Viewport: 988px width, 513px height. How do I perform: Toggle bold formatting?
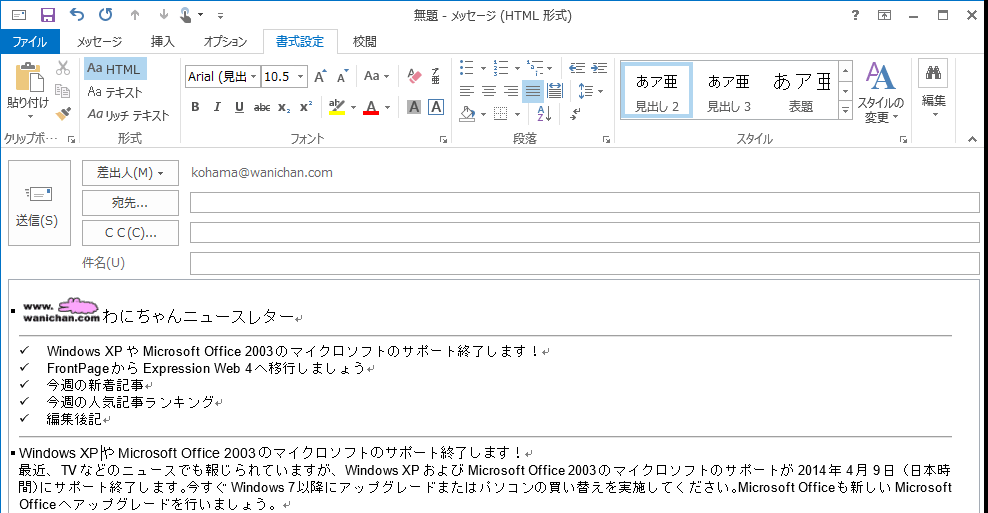(195, 107)
